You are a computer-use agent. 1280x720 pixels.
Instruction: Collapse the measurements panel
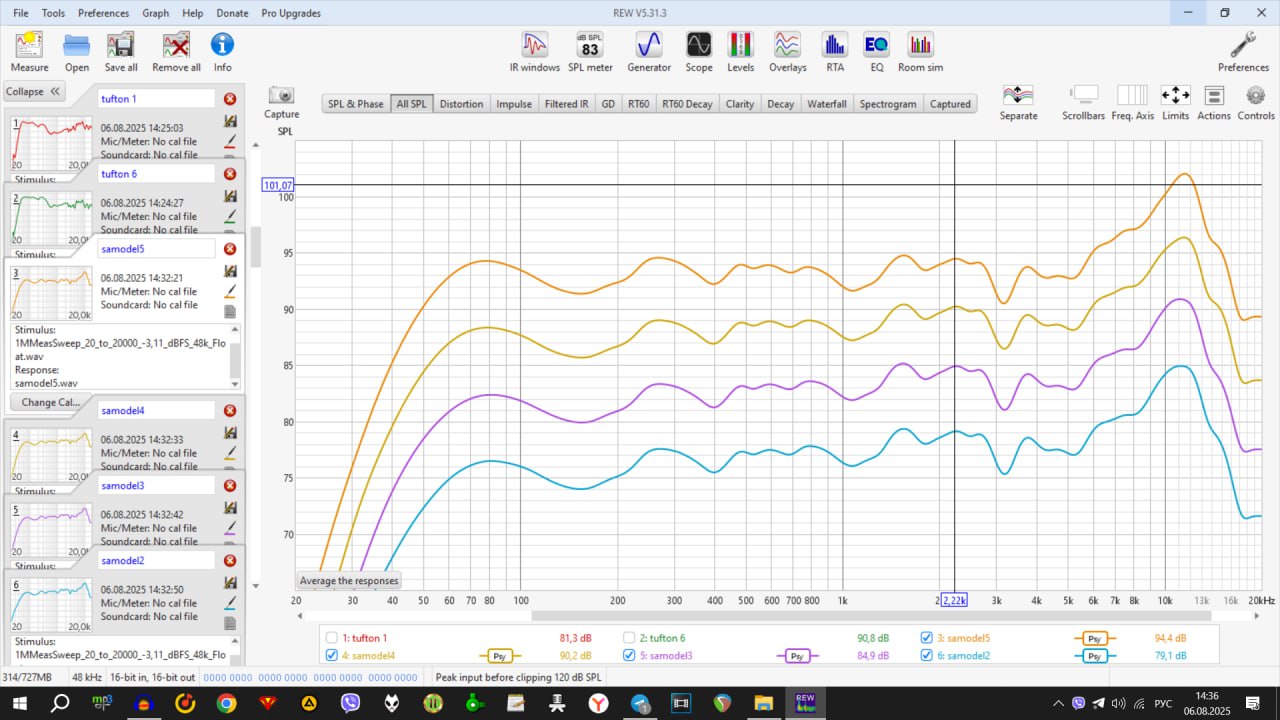(34, 91)
